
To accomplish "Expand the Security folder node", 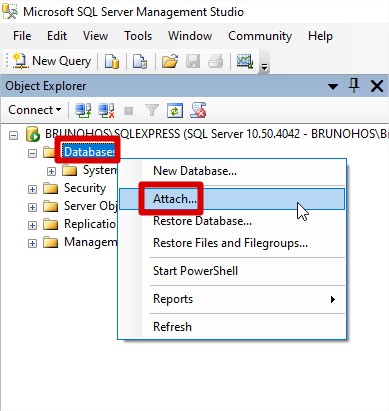I will click(32, 189).
